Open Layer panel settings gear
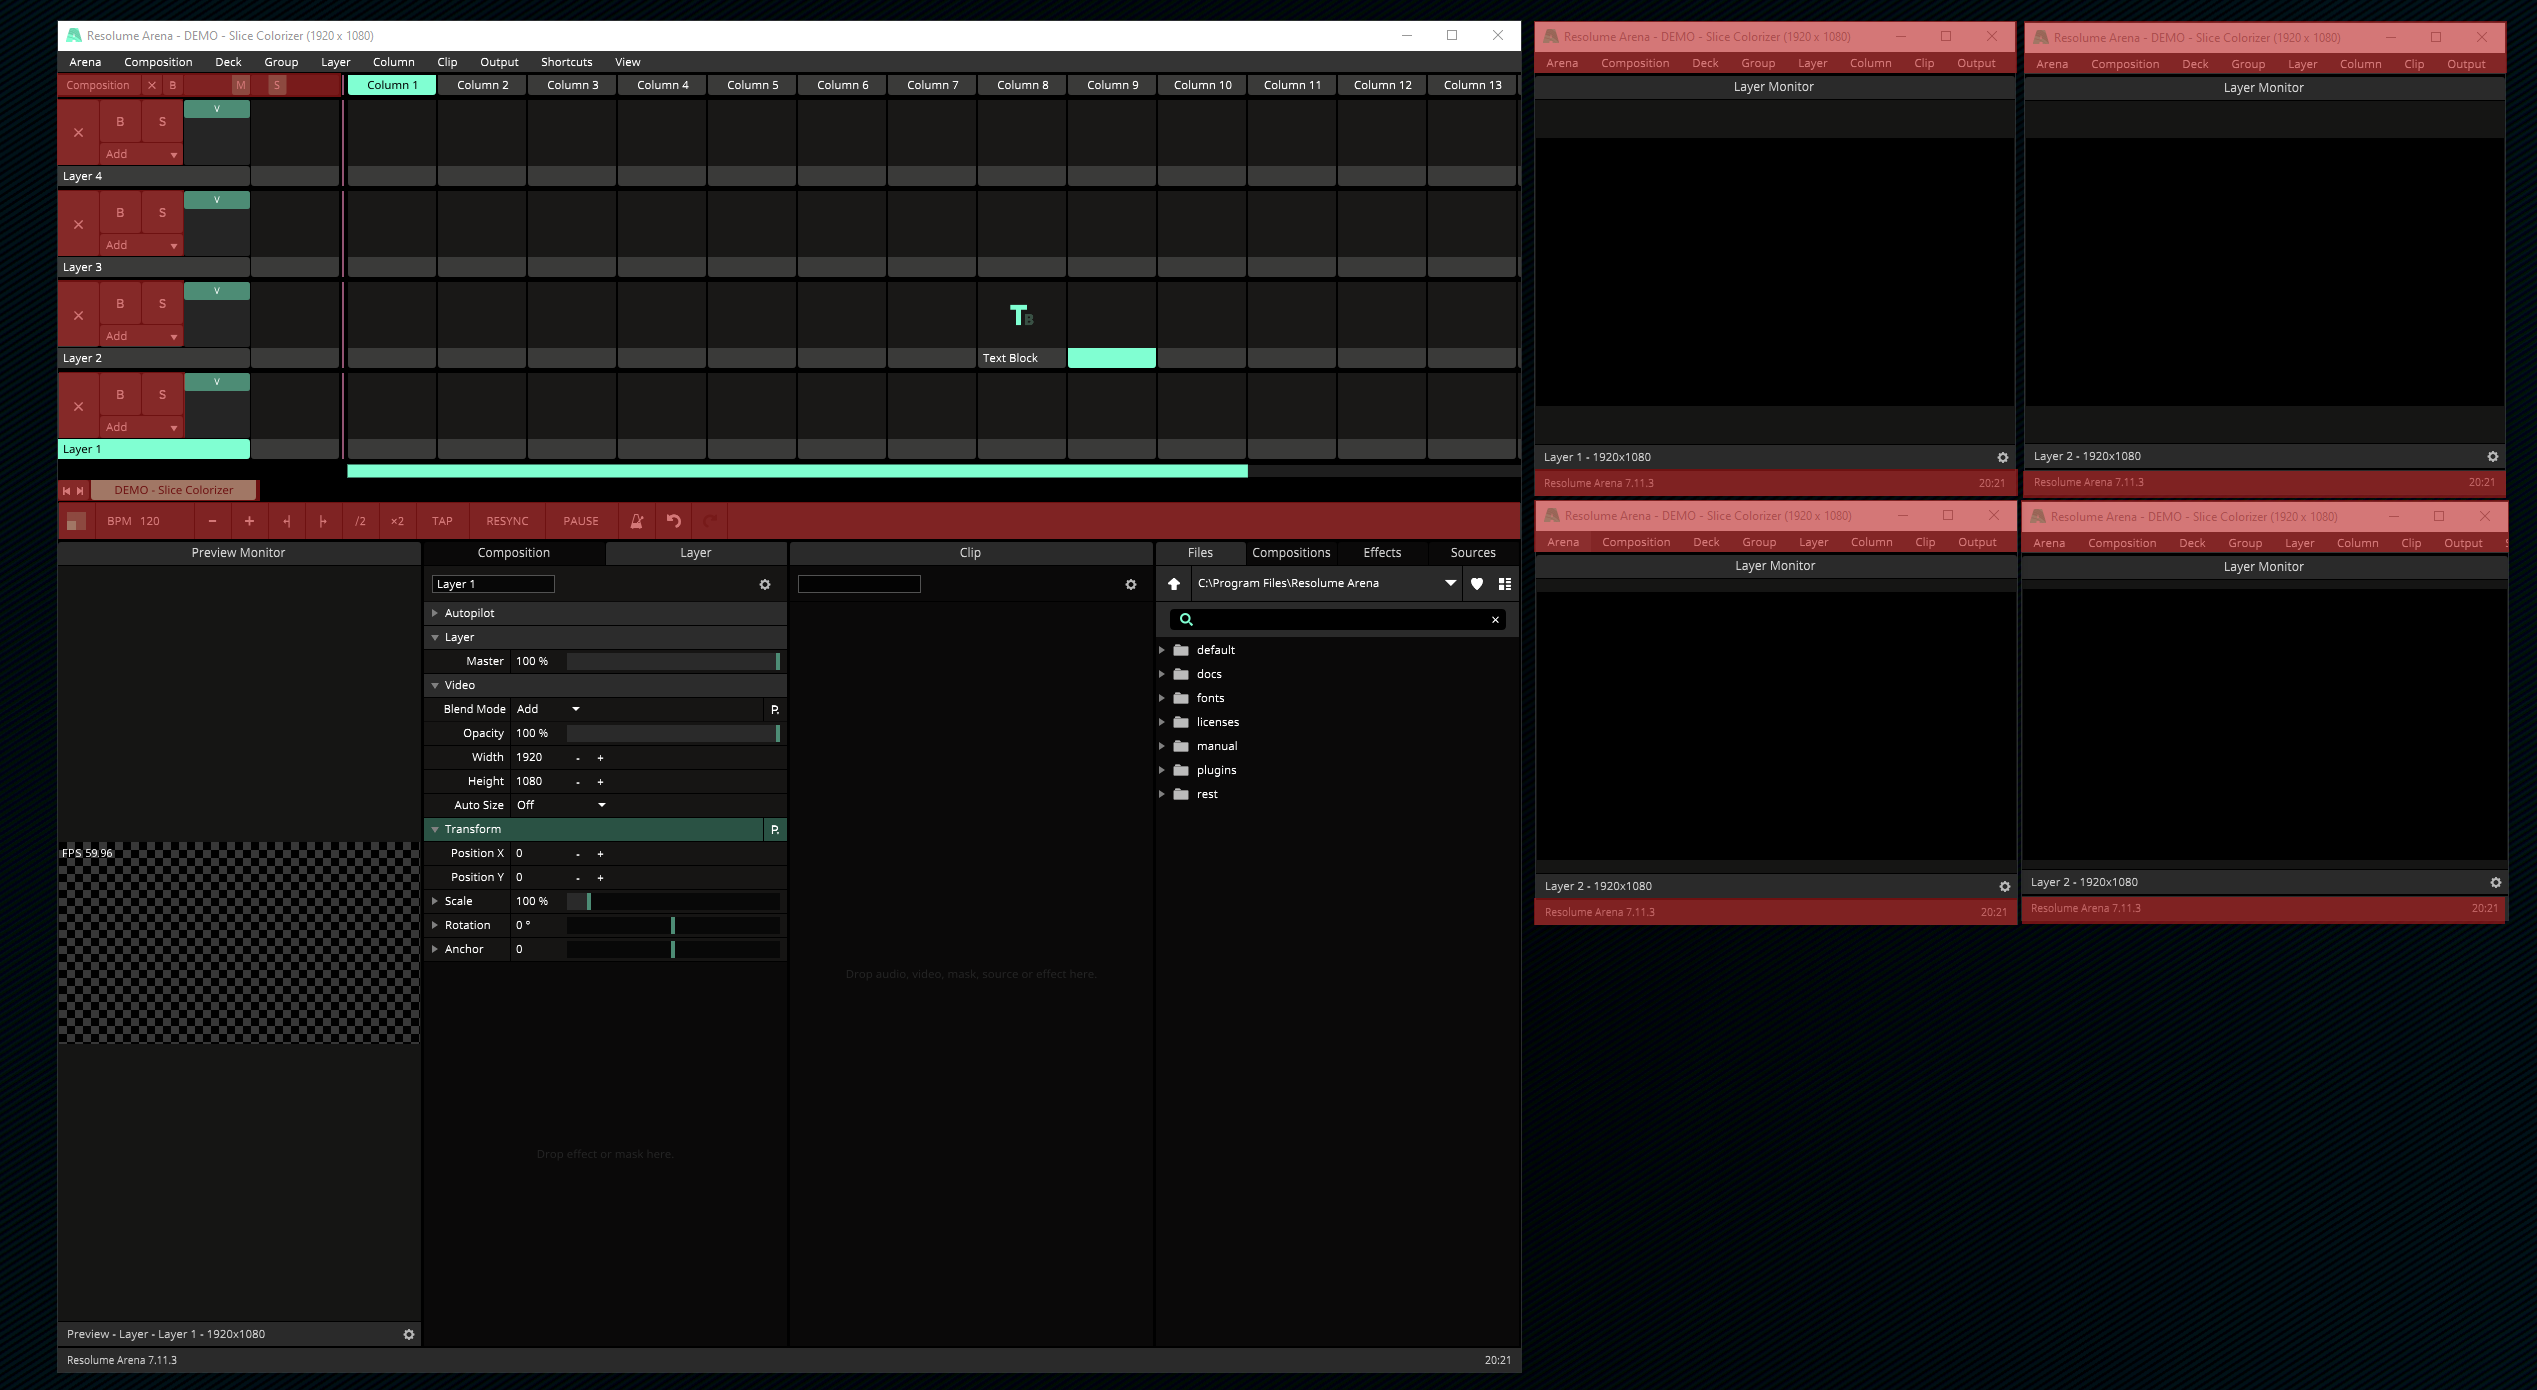 [x=765, y=584]
